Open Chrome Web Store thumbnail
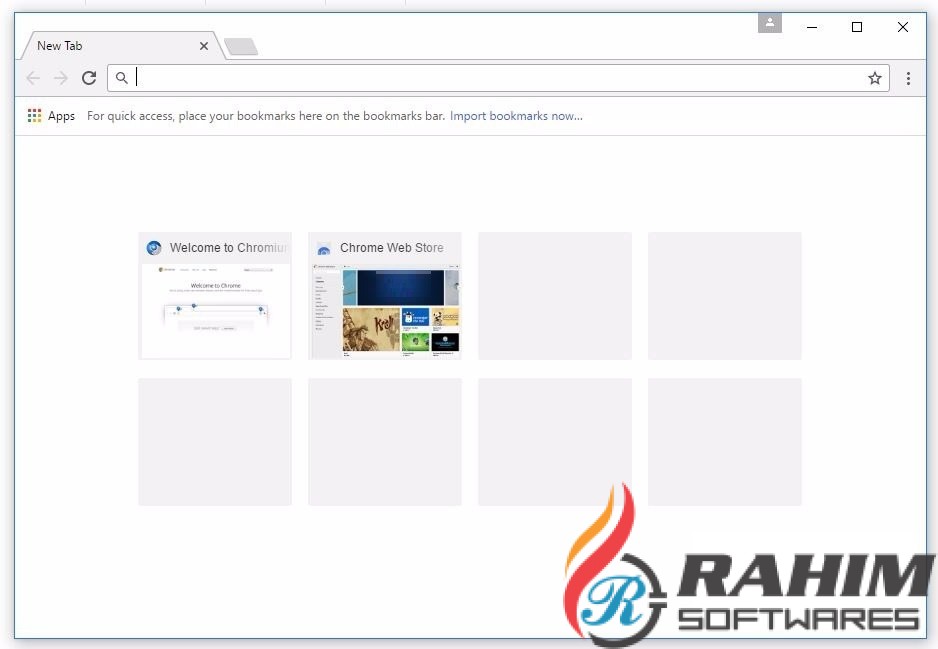 [385, 296]
